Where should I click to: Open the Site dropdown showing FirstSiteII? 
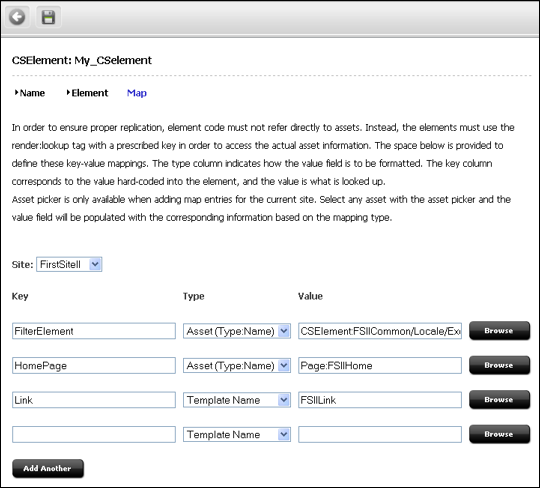coord(69,264)
